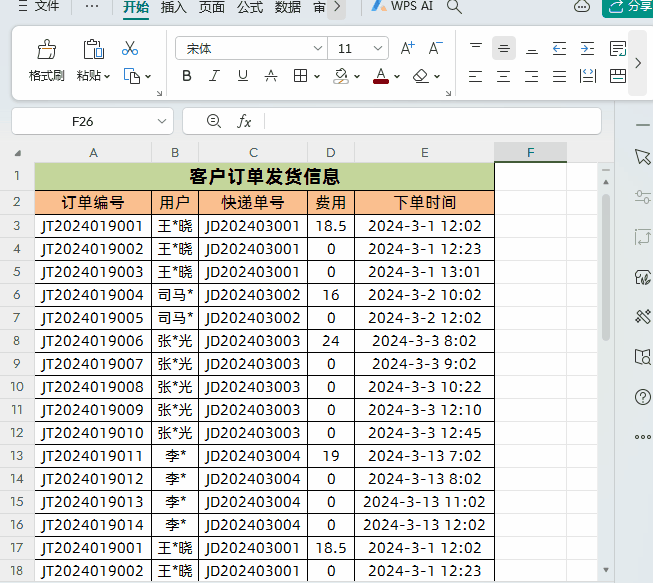
Task: Click the borders grid icon
Action: coord(300,76)
